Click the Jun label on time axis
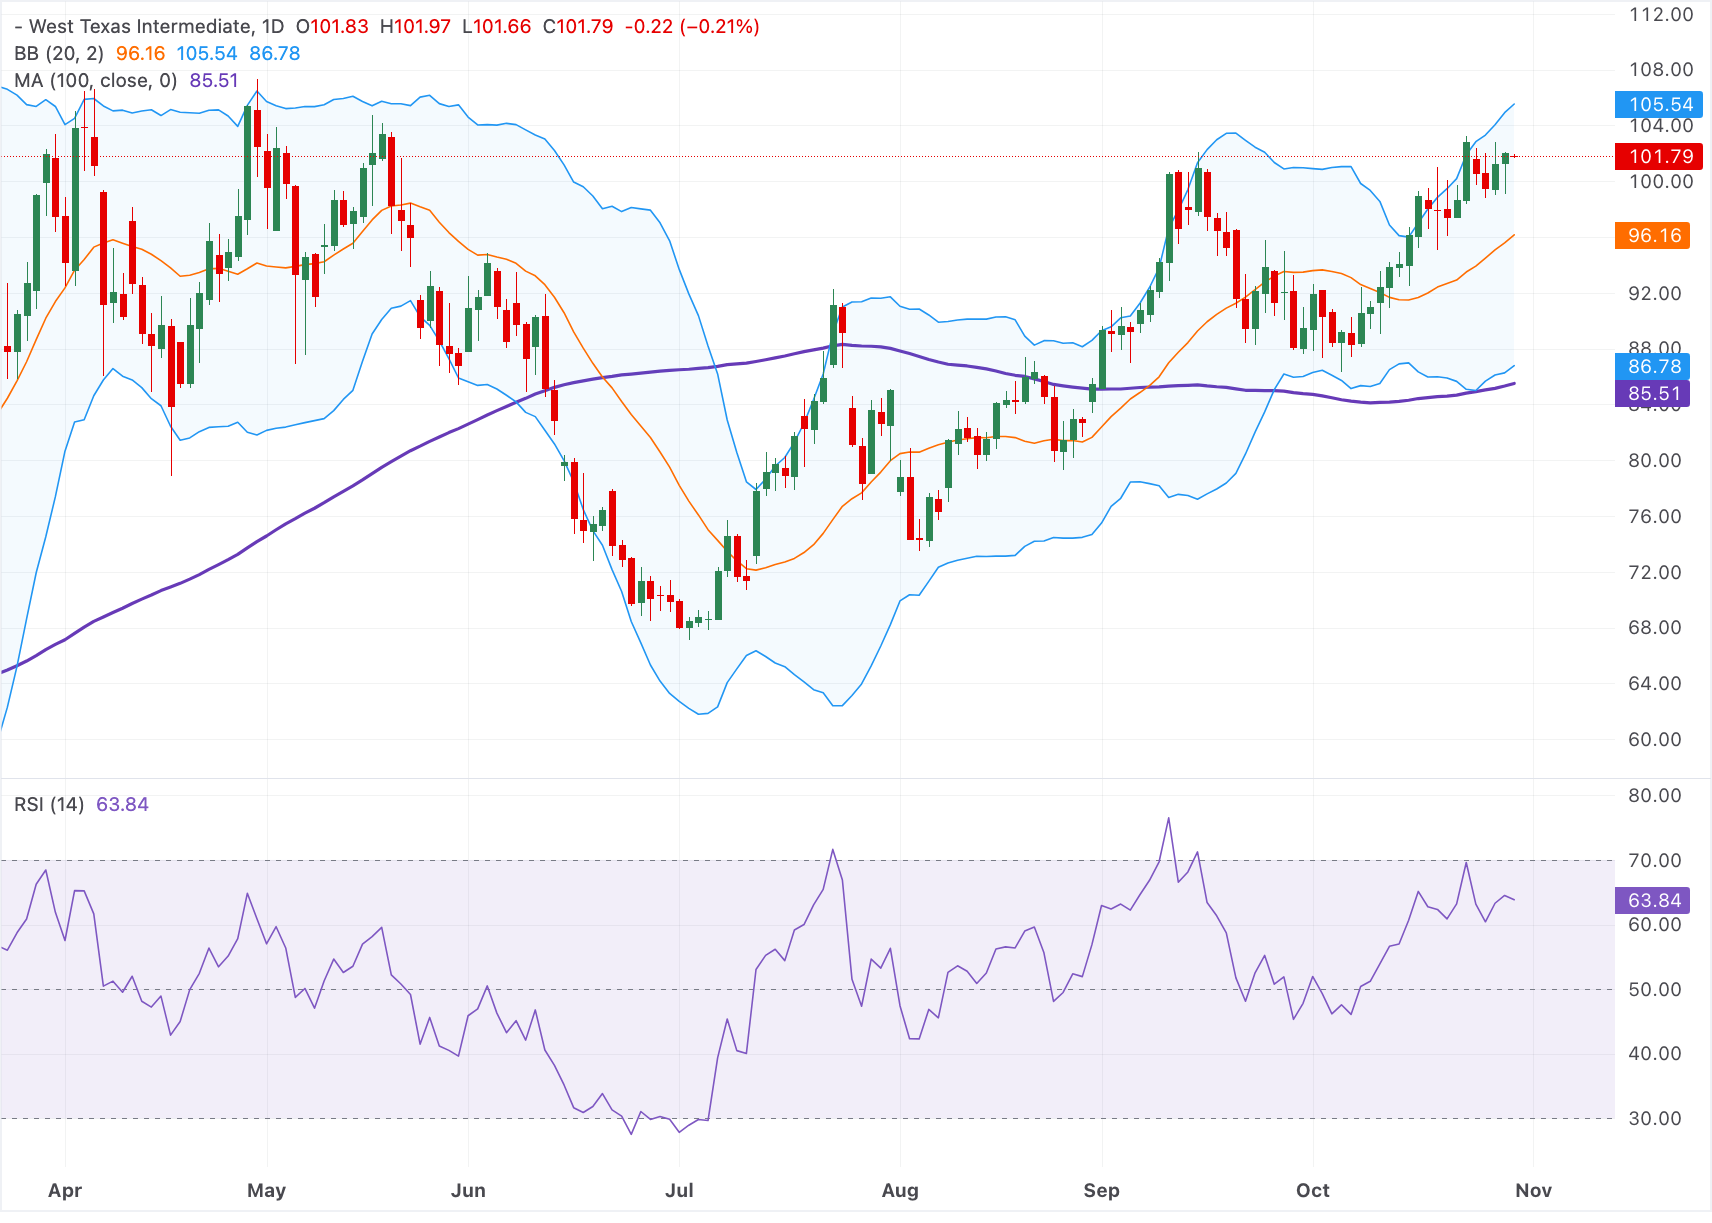The width and height of the screenshot is (1712, 1223). coord(468,1191)
